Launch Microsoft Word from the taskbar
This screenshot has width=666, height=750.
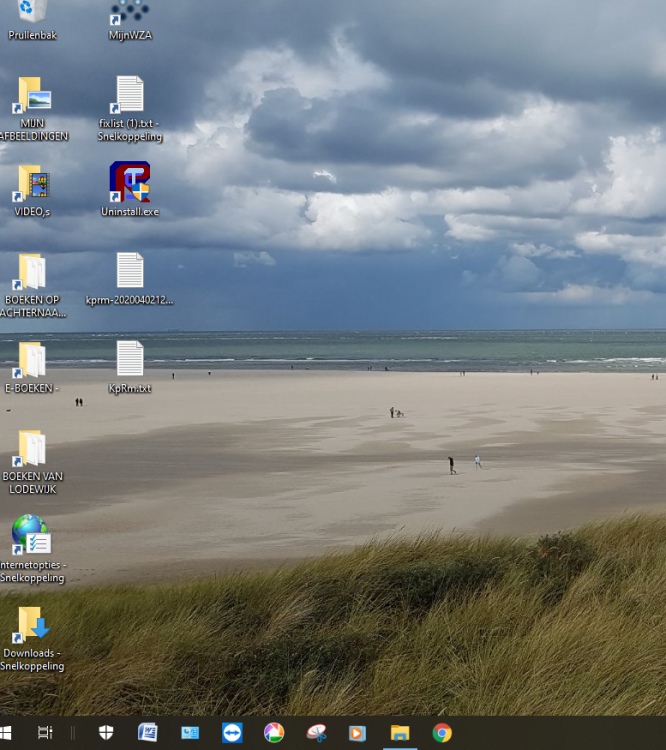click(x=148, y=733)
